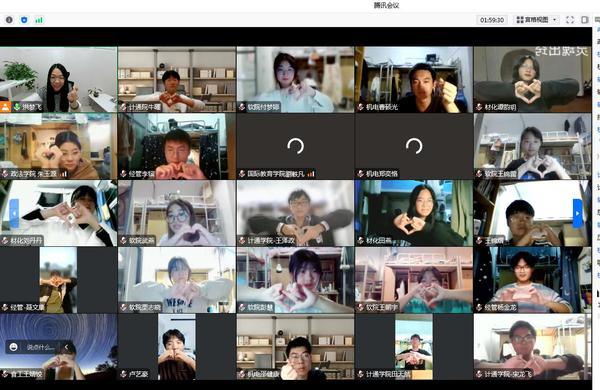Screen dimensions: 600x390
Task: Toggle the side panel icon in toolbar
Action: (x=585, y=20)
